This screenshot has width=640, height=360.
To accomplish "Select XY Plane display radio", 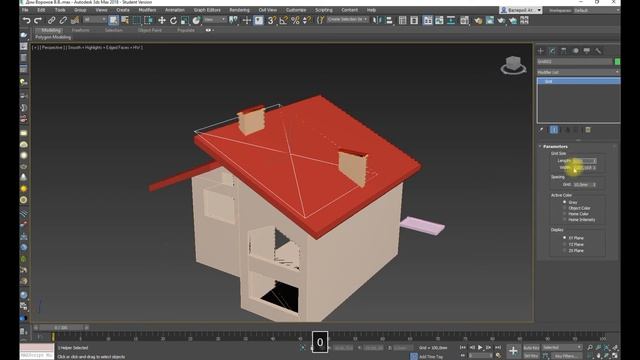I will coord(565,238).
